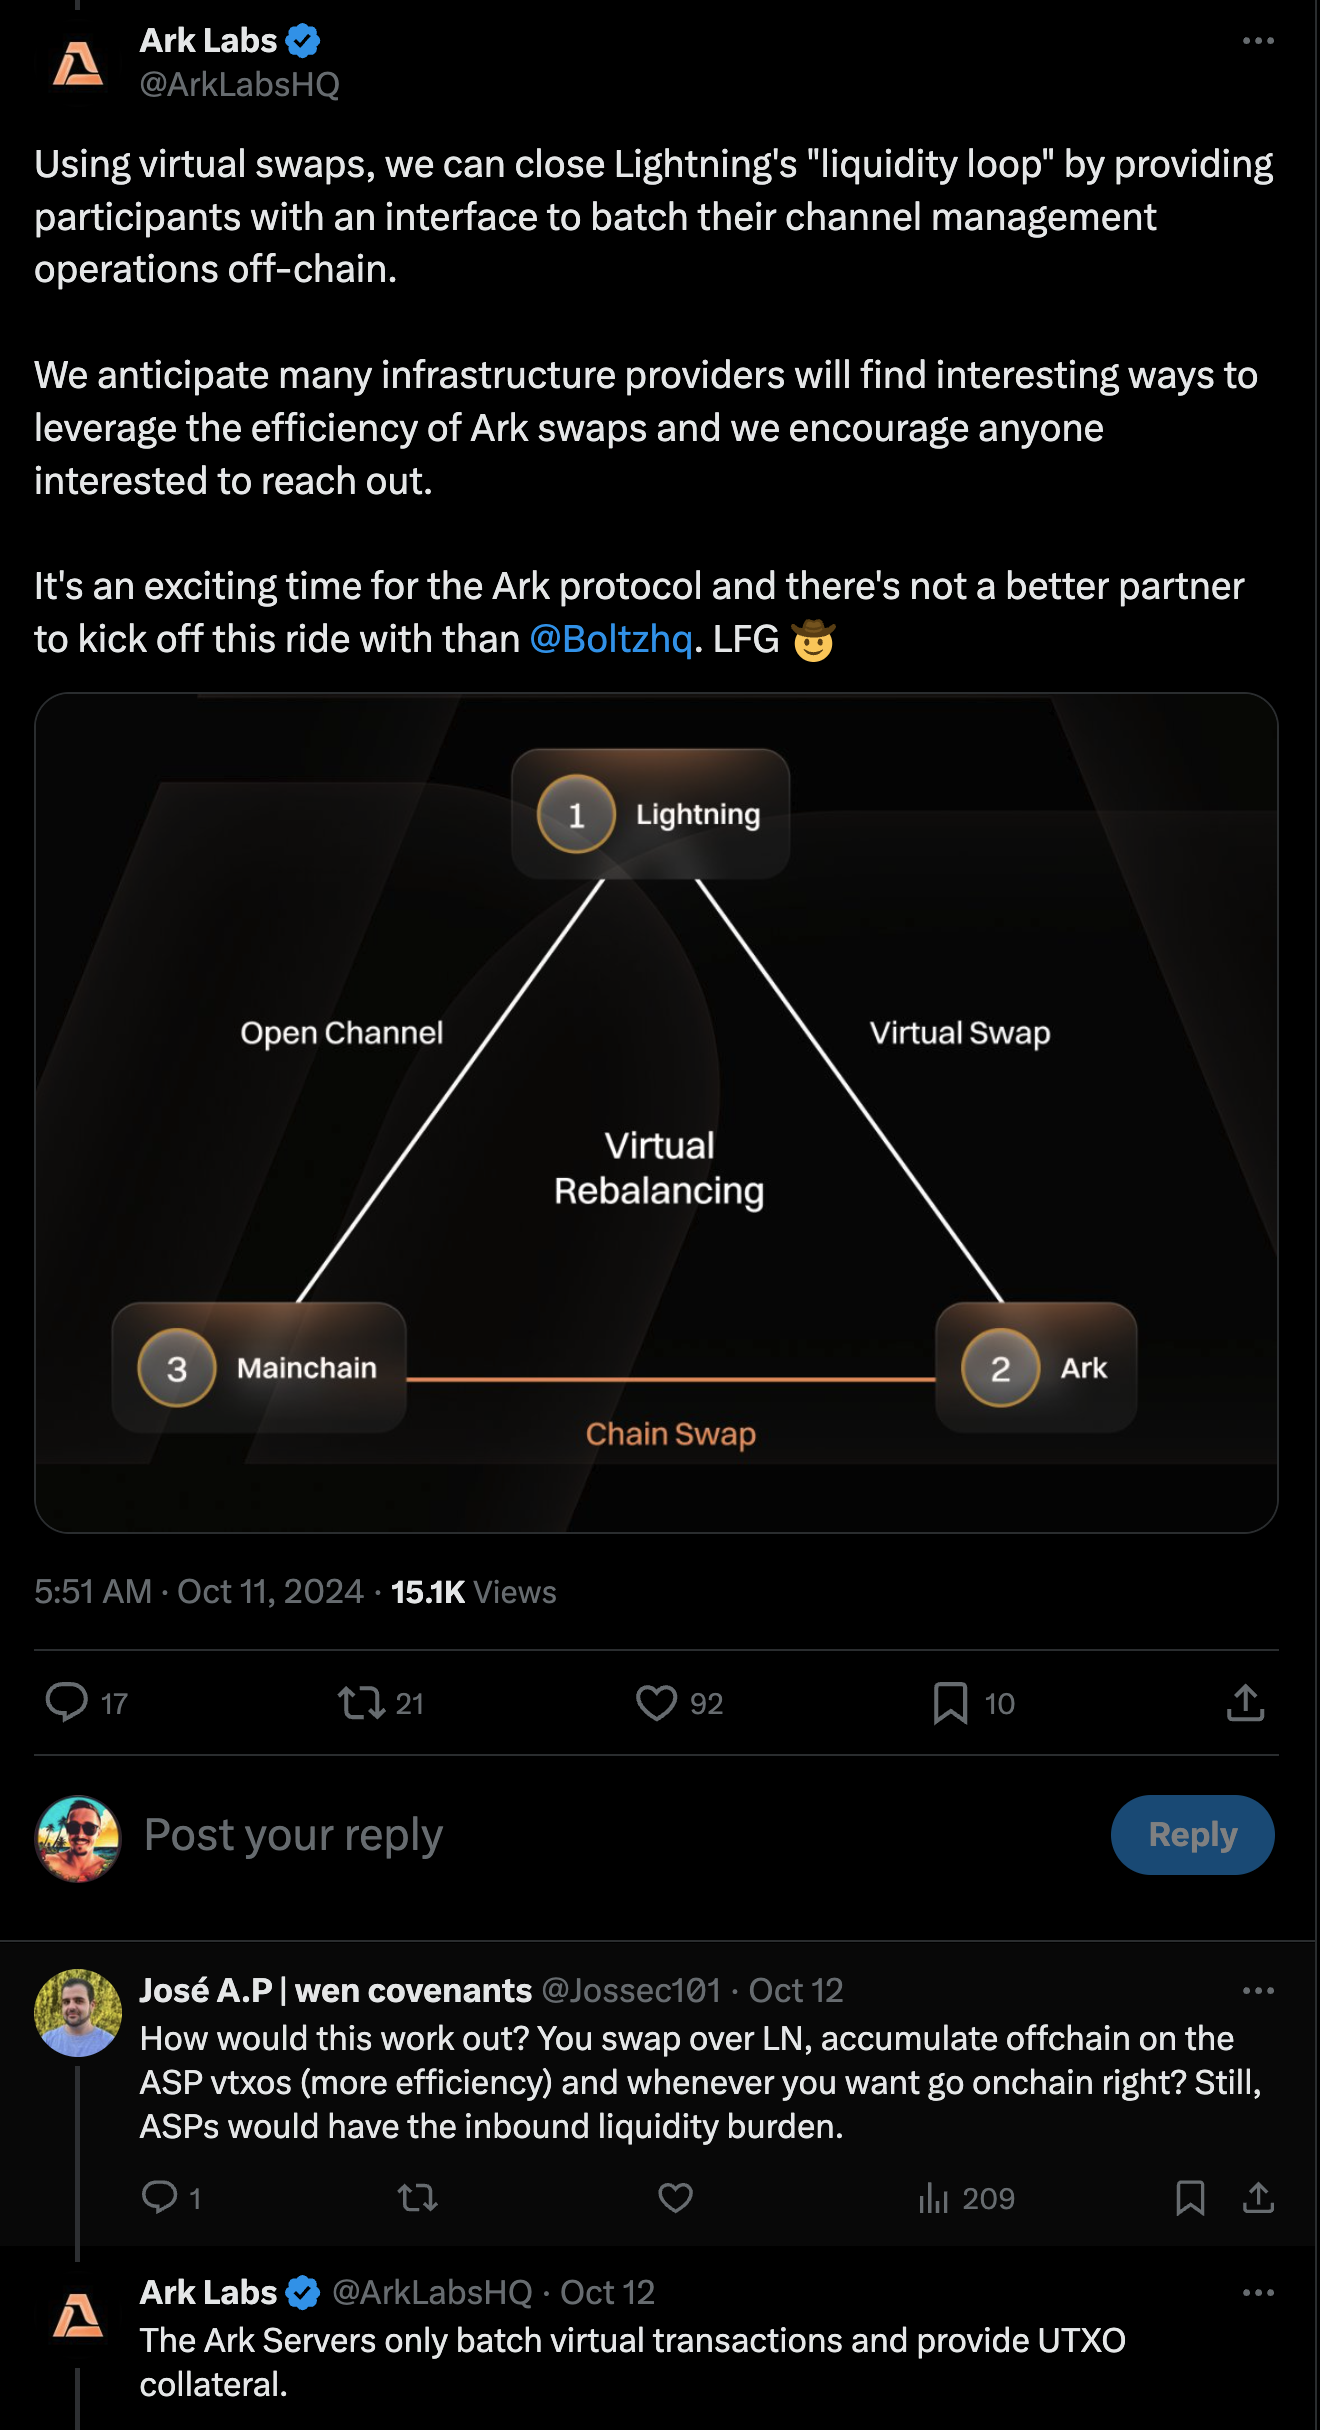
Task: Open the @Jossec101 handle link
Action: click(x=631, y=1990)
